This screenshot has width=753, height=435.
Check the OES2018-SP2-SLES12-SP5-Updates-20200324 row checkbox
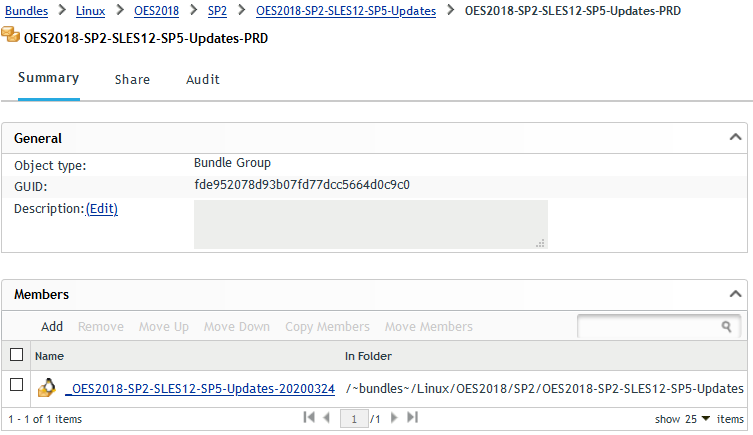(x=16, y=385)
